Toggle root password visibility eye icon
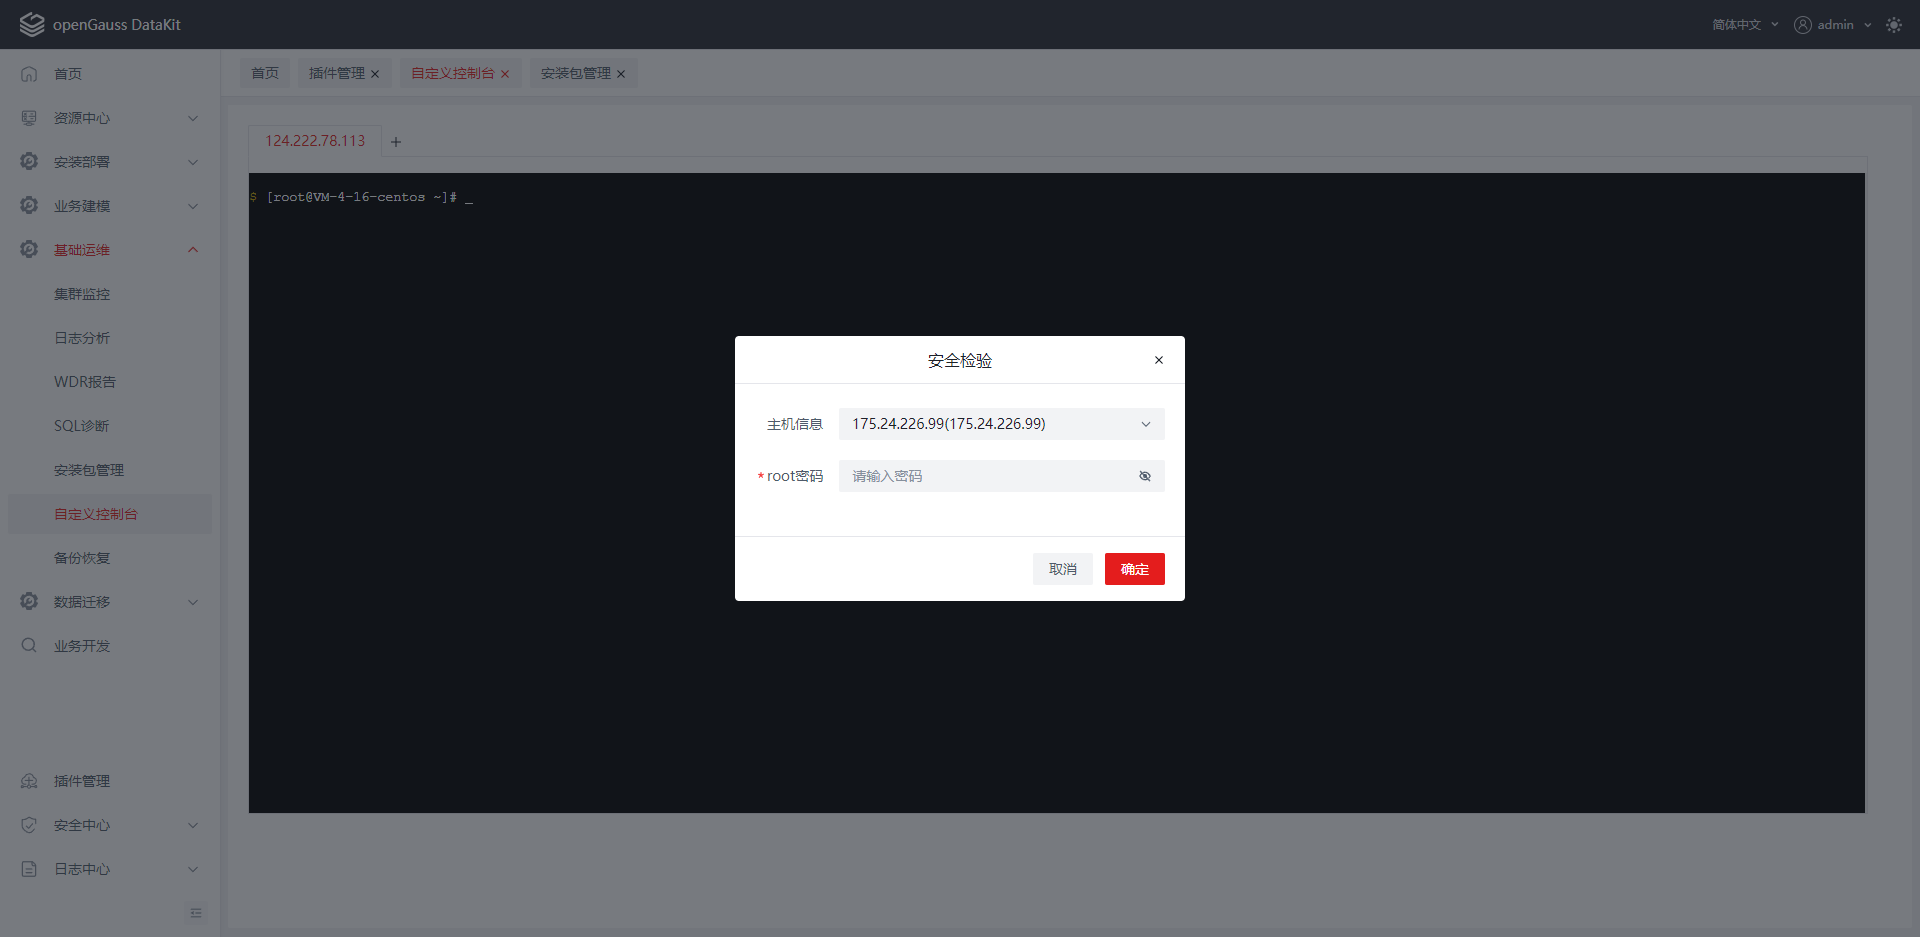The image size is (1920, 937). 1145,476
